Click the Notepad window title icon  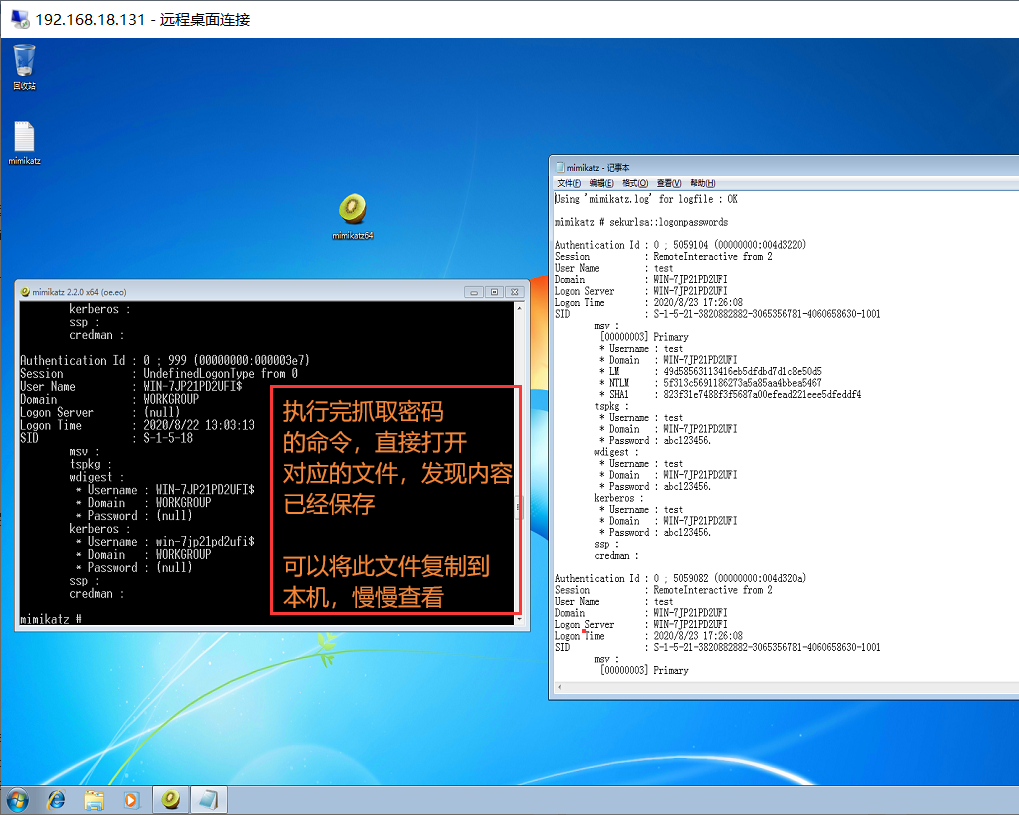point(560,168)
